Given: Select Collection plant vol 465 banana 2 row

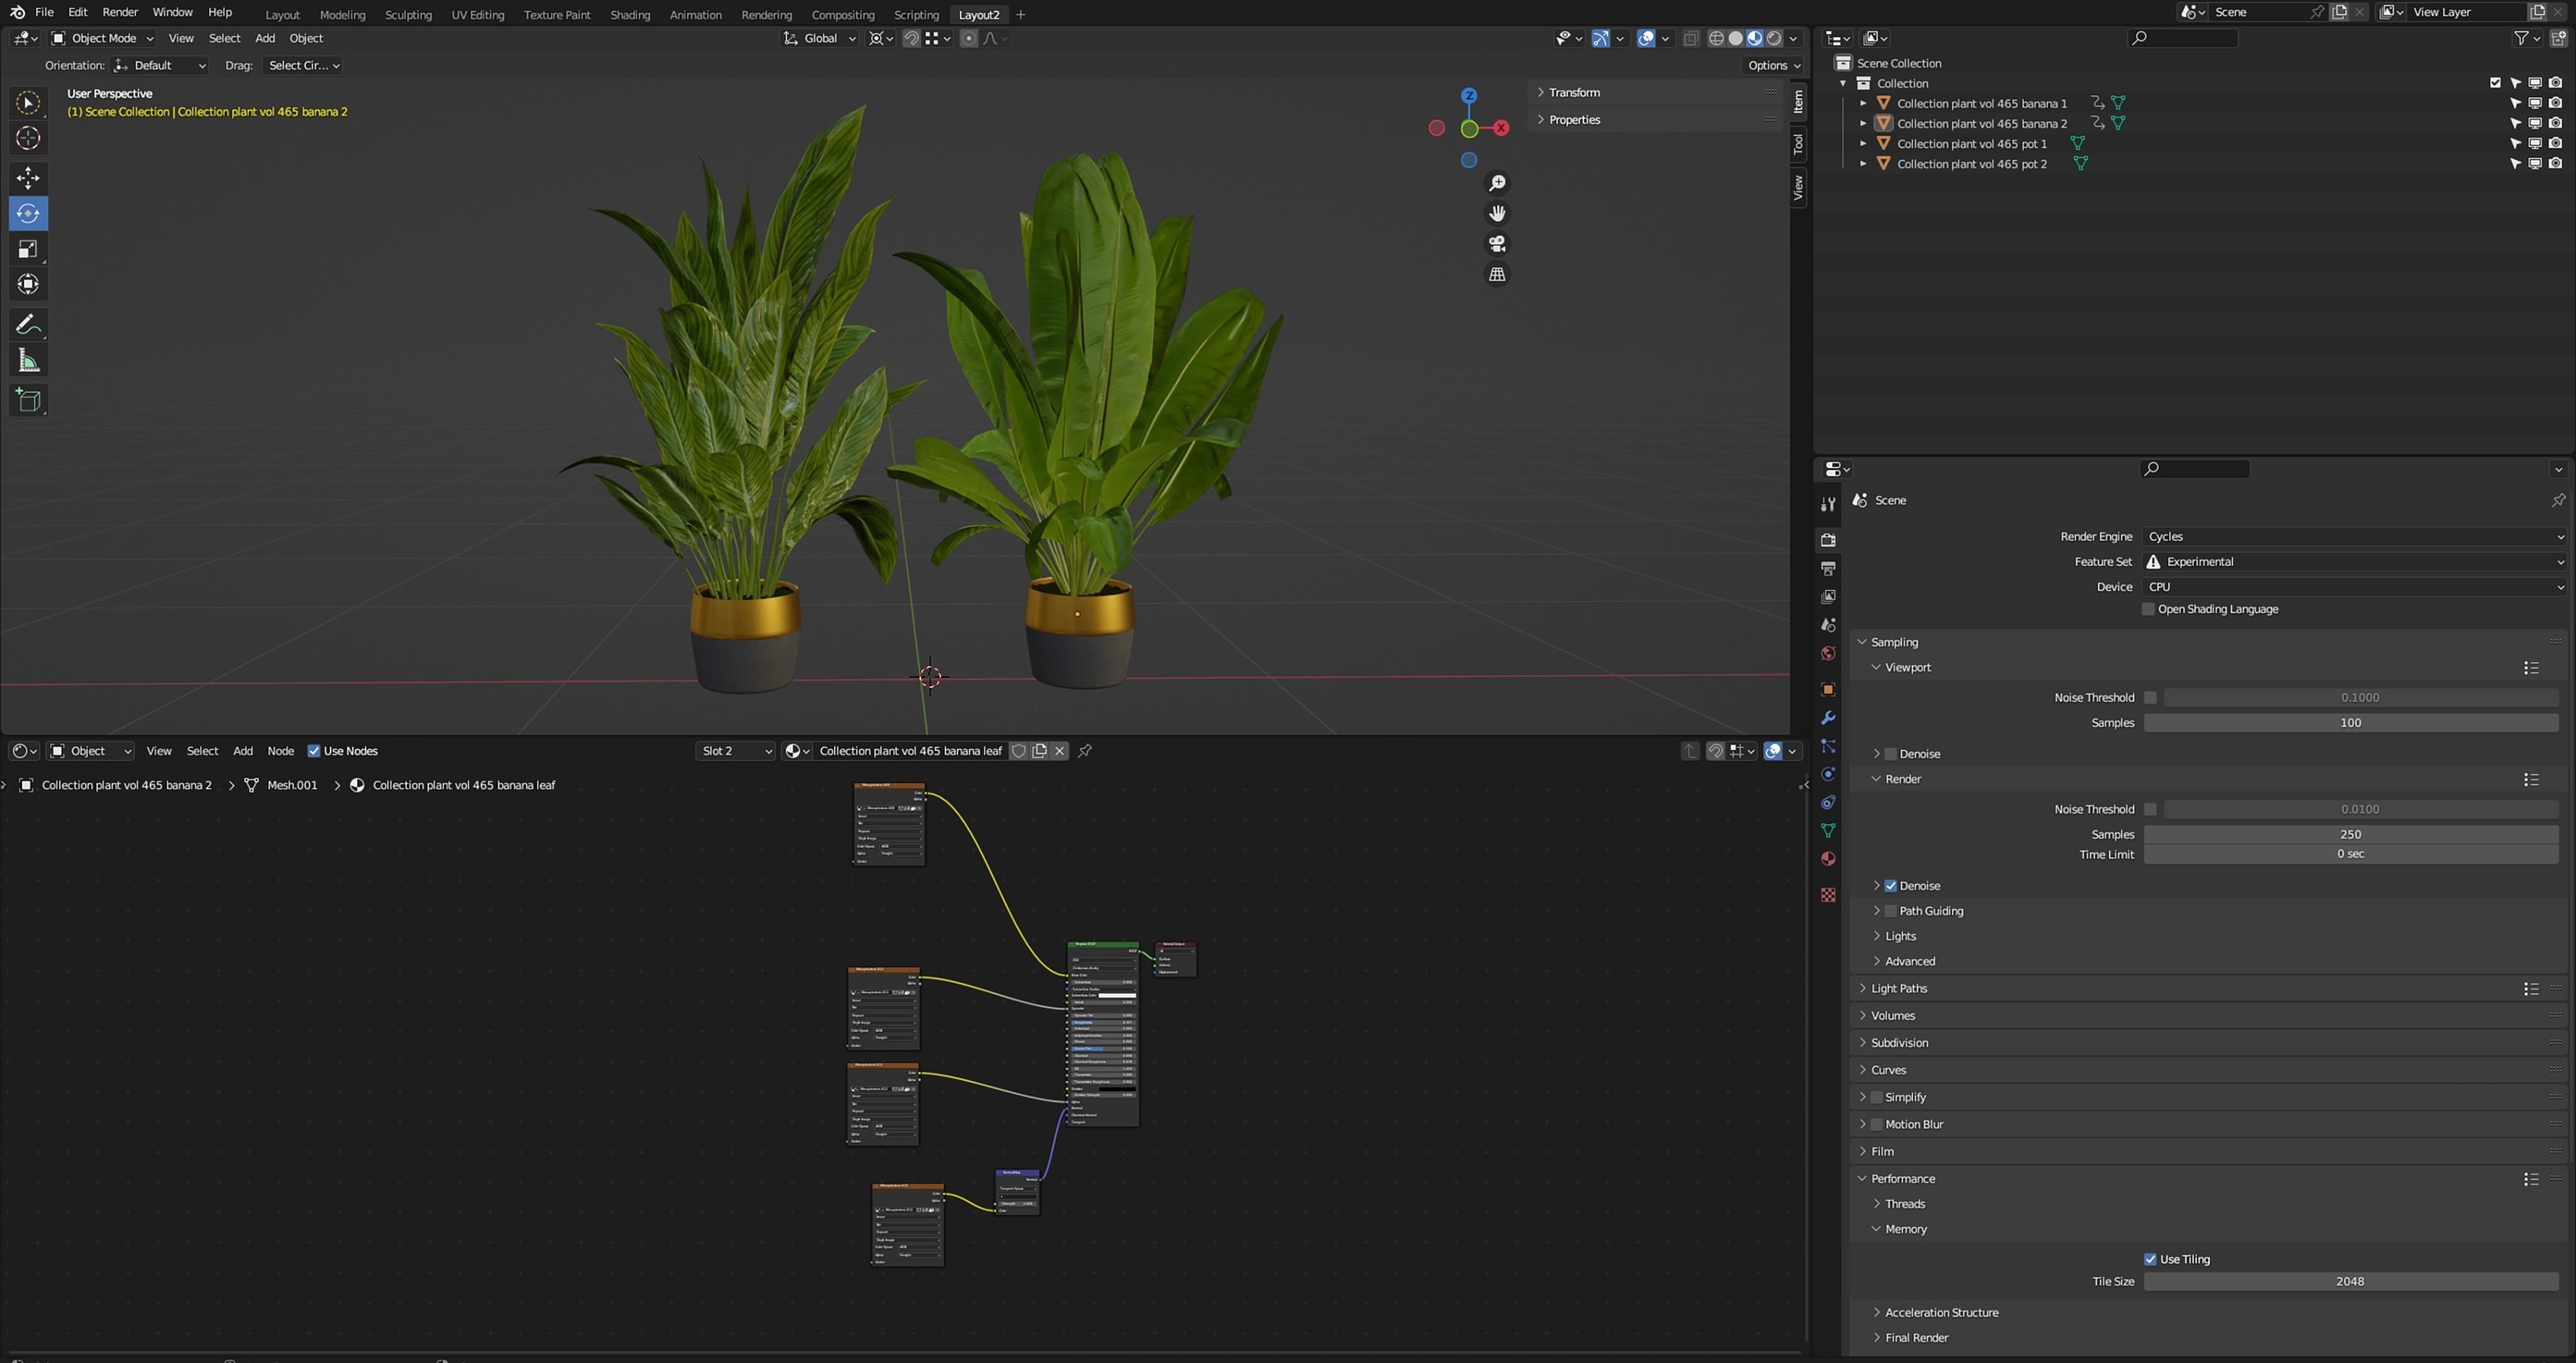Looking at the screenshot, I should click(1981, 124).
